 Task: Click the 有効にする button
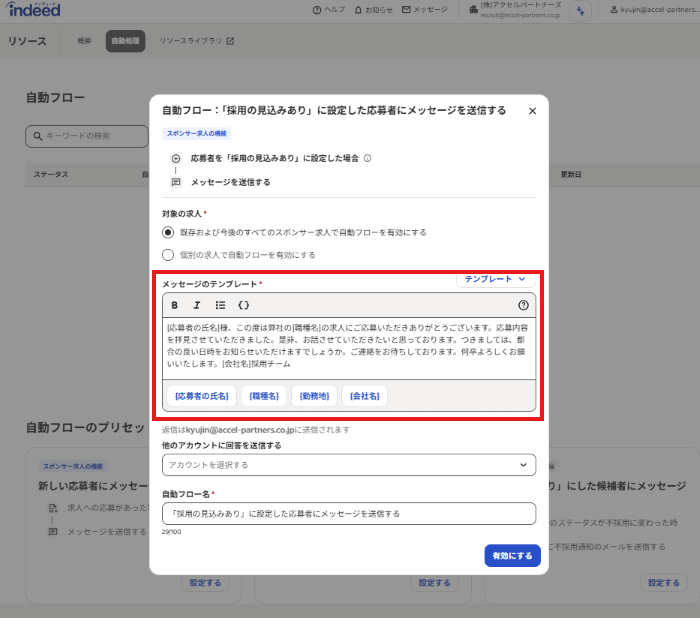[512, 555]
